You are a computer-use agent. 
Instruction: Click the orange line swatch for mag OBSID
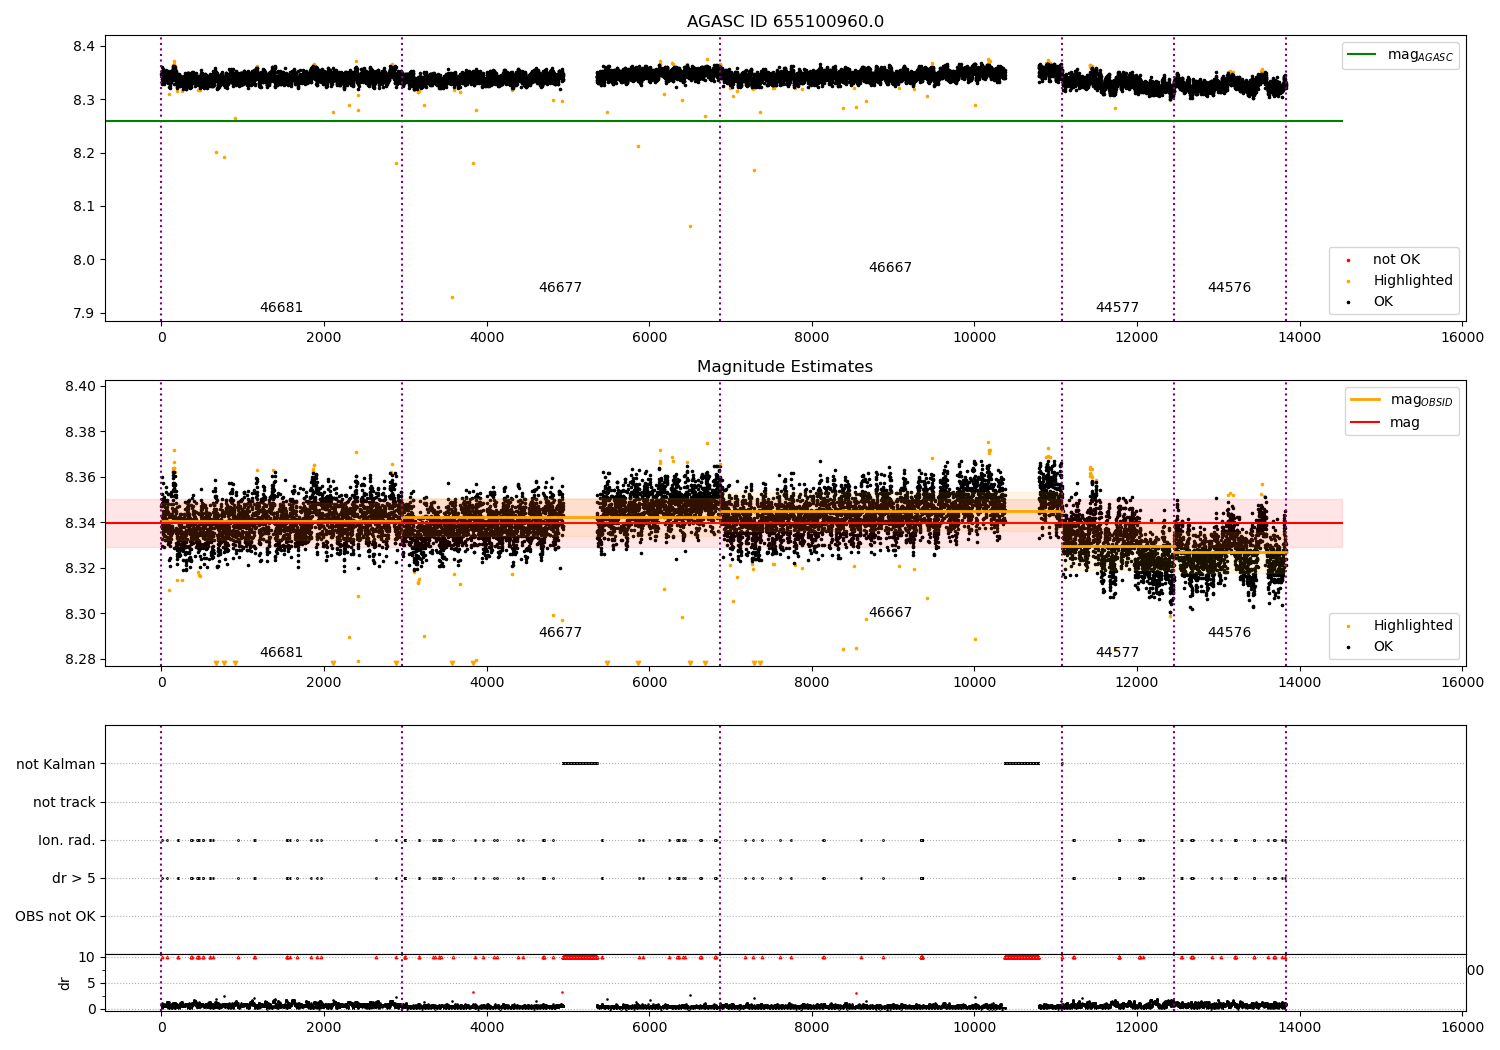pos(1365,400)
